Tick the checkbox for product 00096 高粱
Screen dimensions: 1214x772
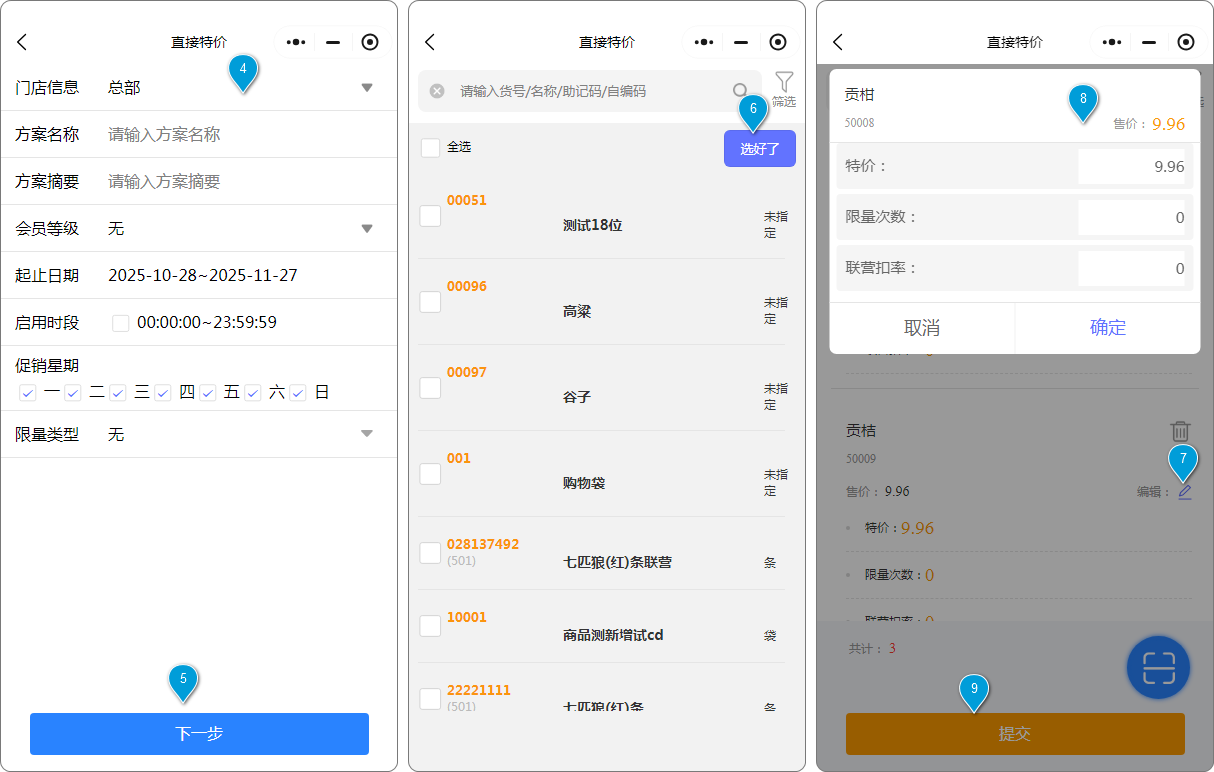click(x=430, y=302)
